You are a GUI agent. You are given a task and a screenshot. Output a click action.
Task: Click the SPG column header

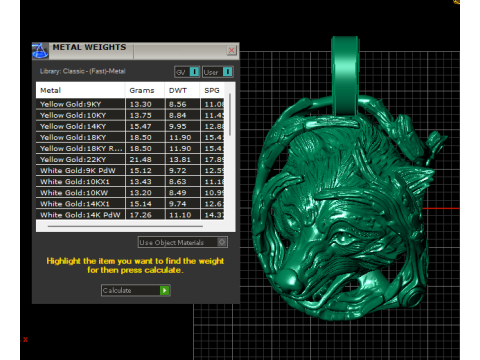212,90
